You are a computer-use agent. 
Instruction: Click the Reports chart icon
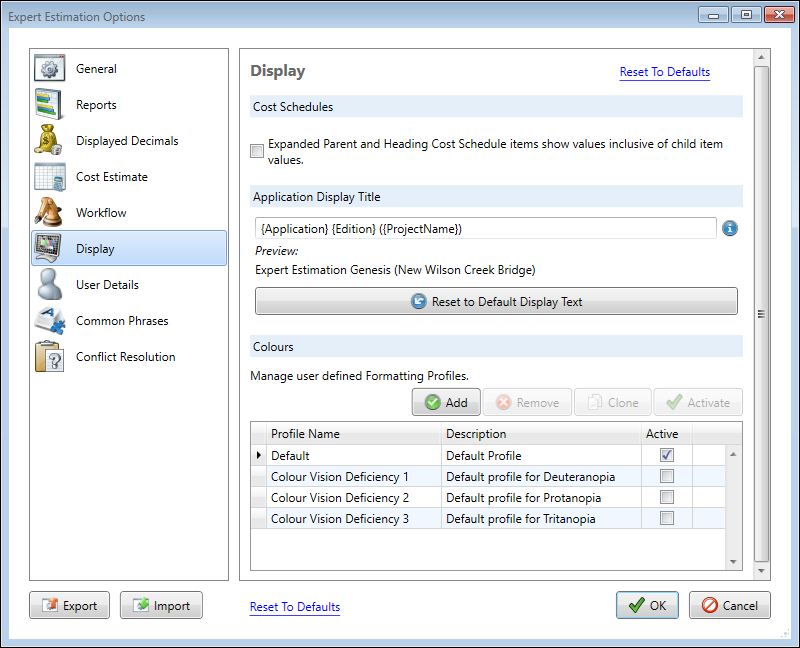tap(50, 105)
